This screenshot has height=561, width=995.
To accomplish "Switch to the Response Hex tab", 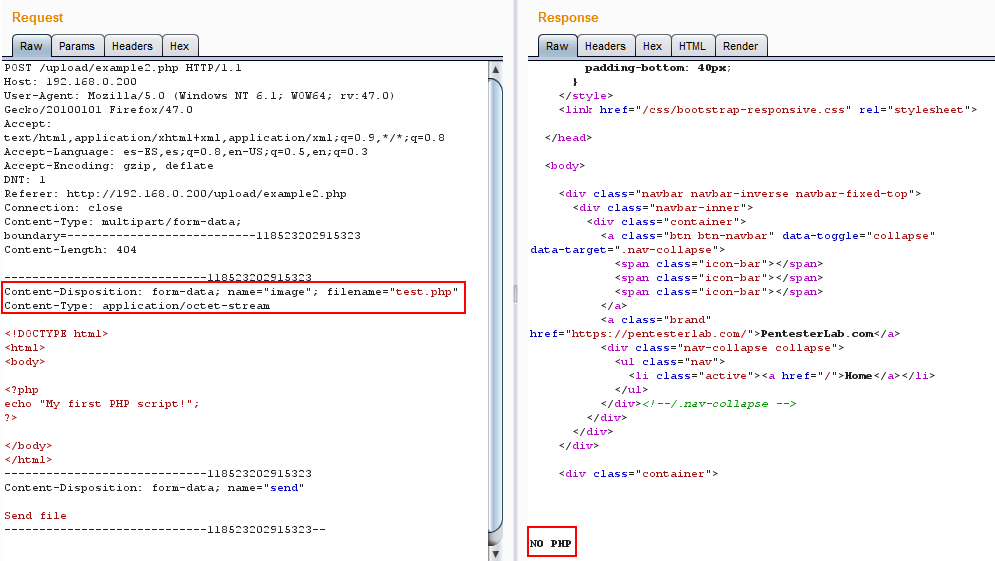I will coord(652,46).
